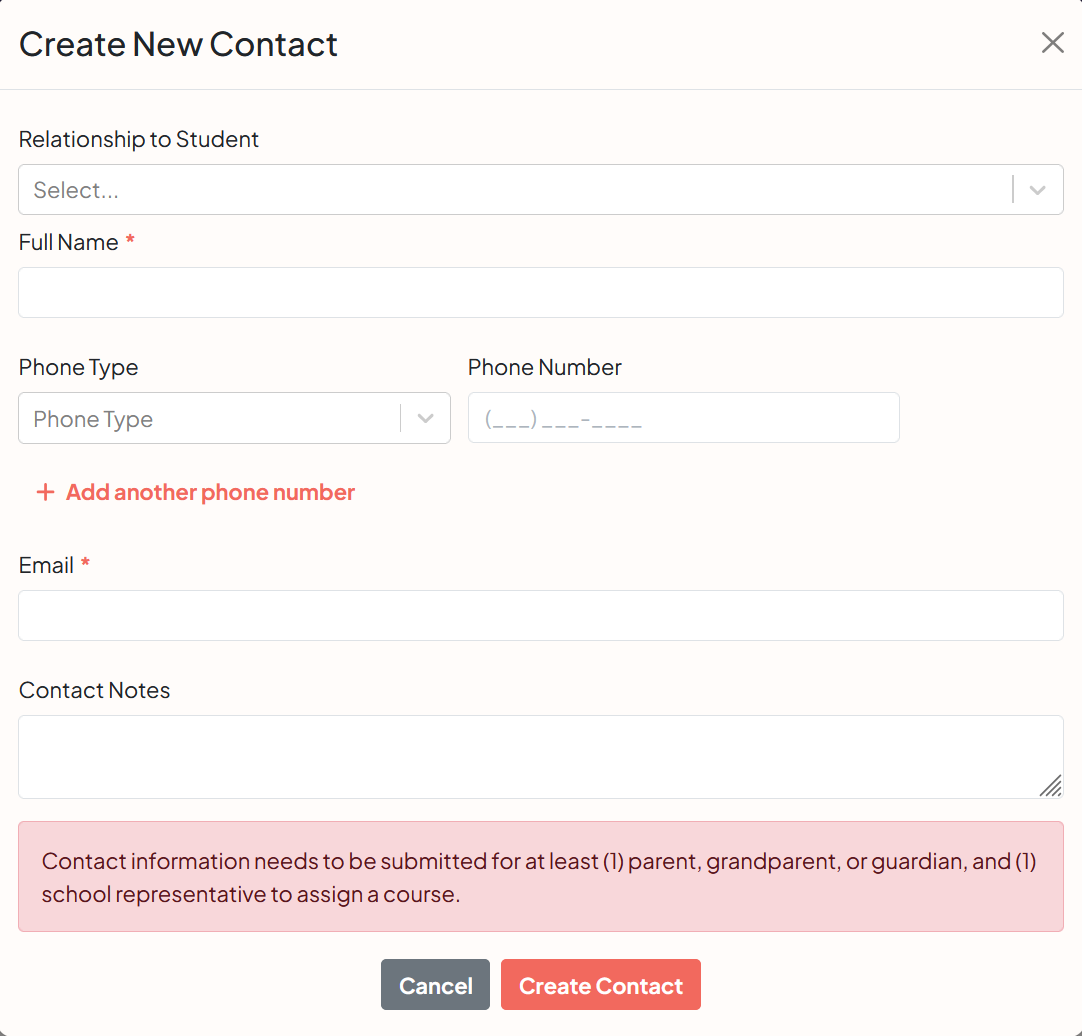Click the plus sign next to phone number option
The image size is (1082, 1036).
pyautogui.click(x=46, y=491)
